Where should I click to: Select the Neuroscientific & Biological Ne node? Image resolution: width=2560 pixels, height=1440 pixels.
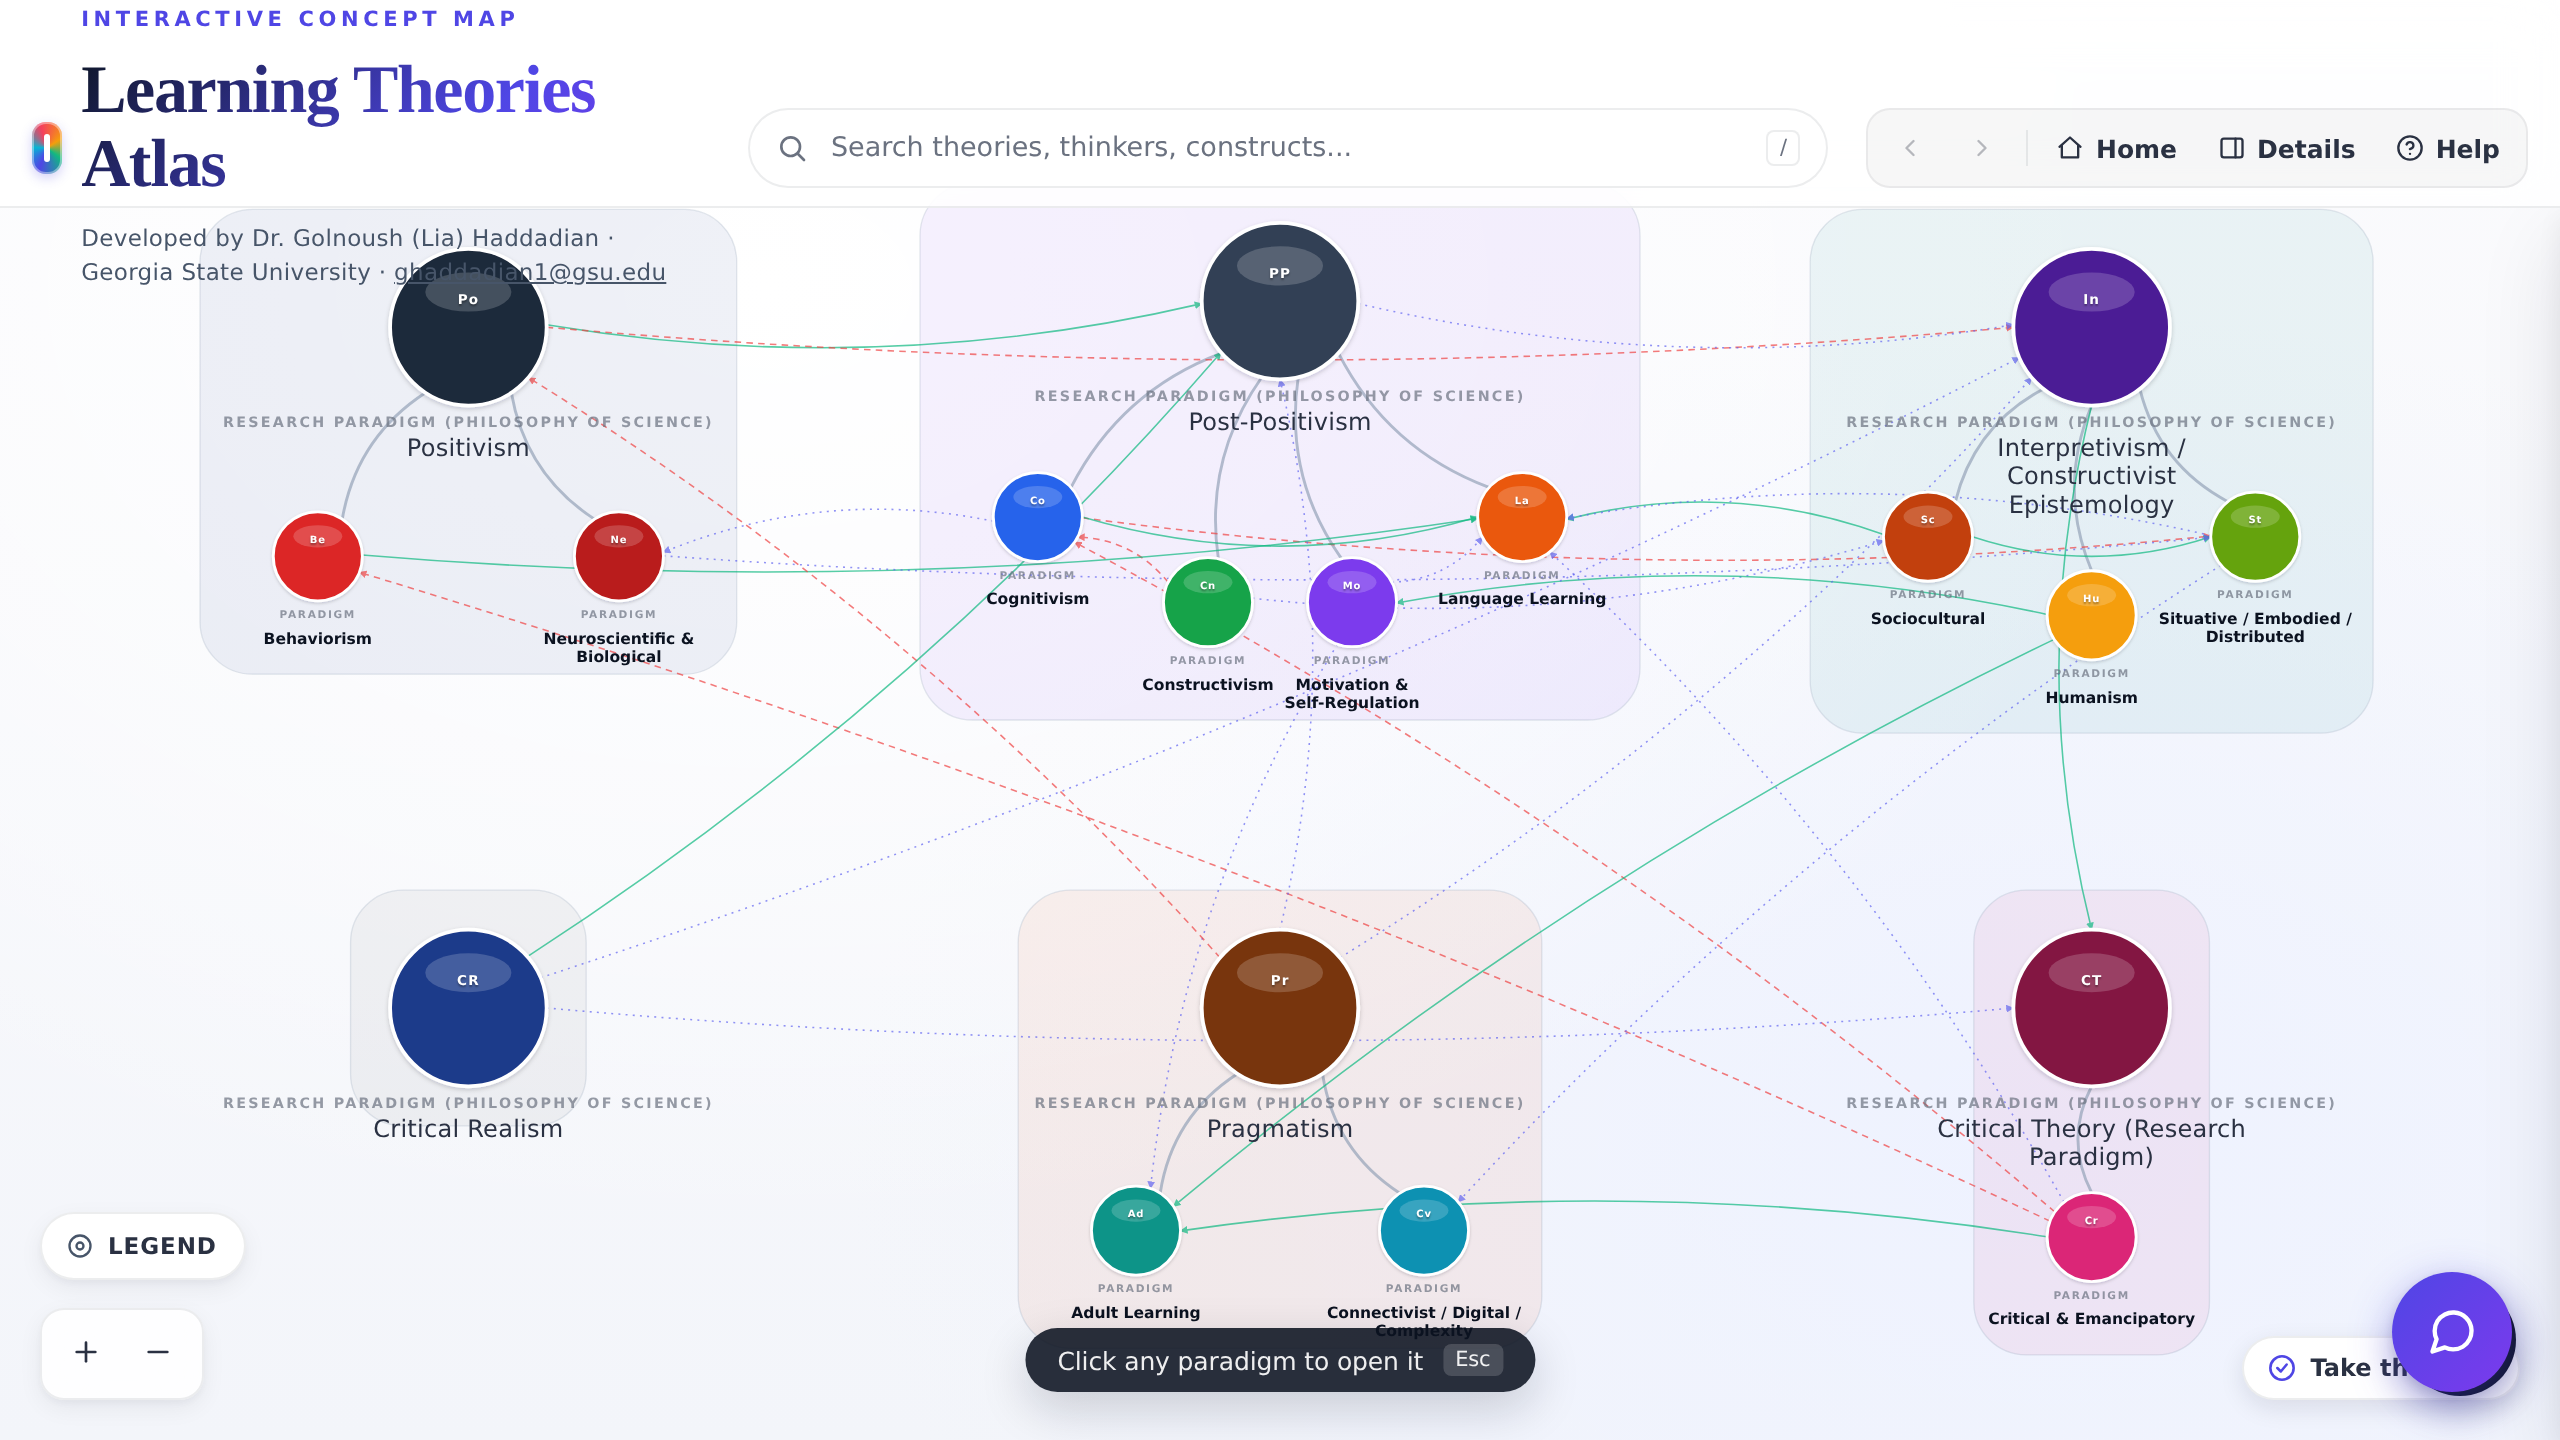[x=619, y=557]
